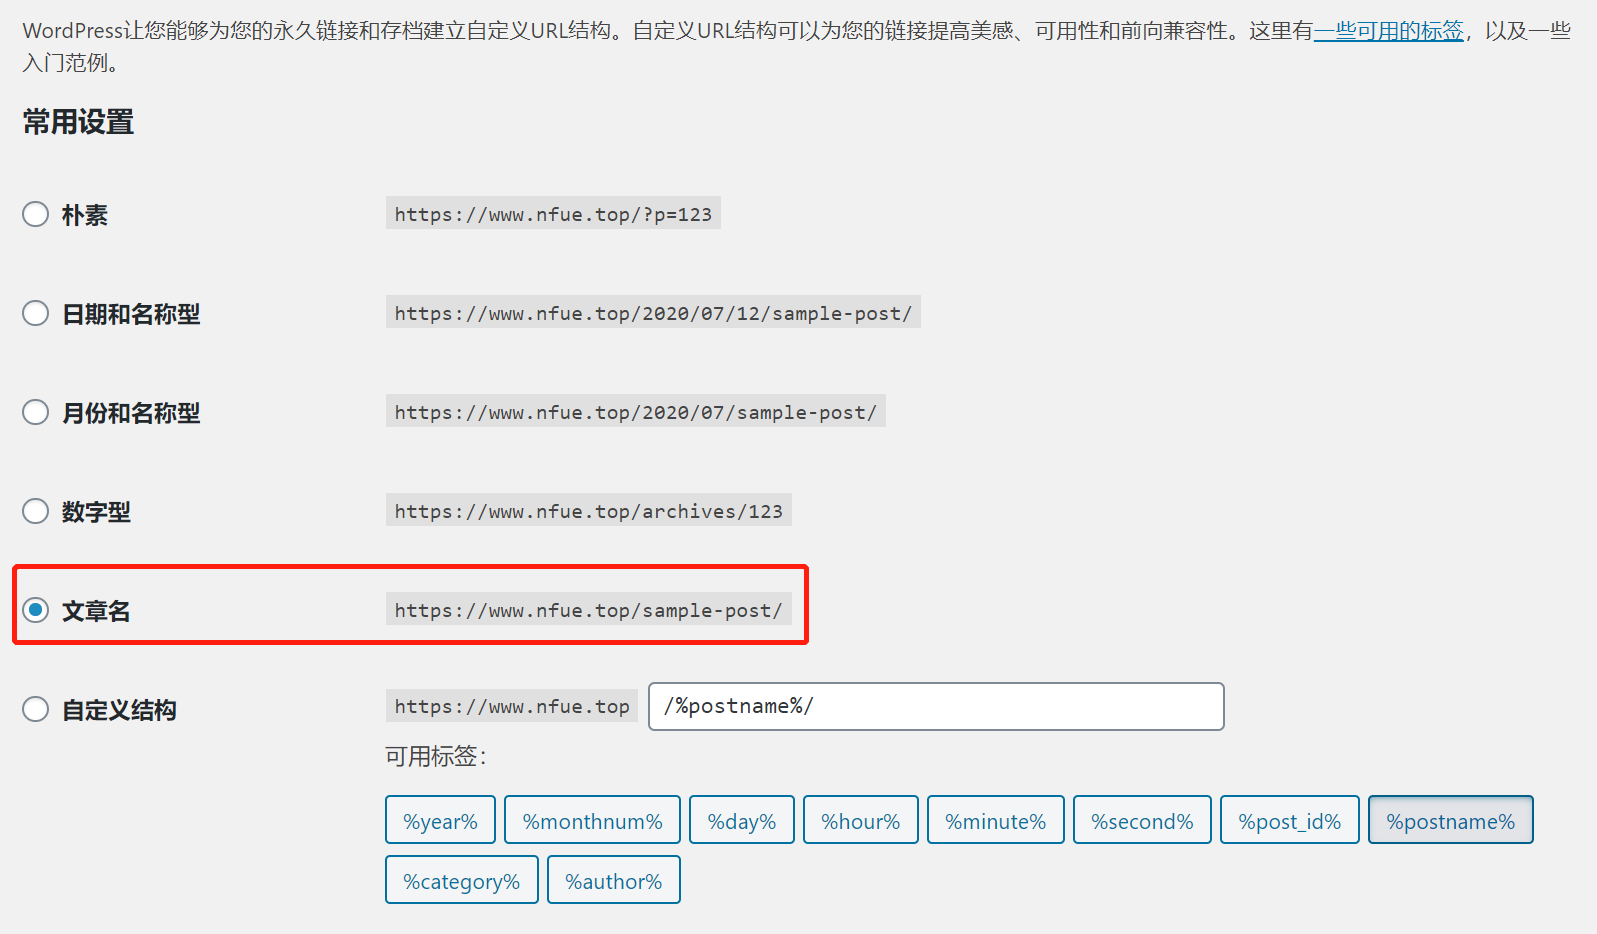Screen dimensions: 1597x934
Task: Open the 一些可用的标签 link
Action: point(1388,31)
